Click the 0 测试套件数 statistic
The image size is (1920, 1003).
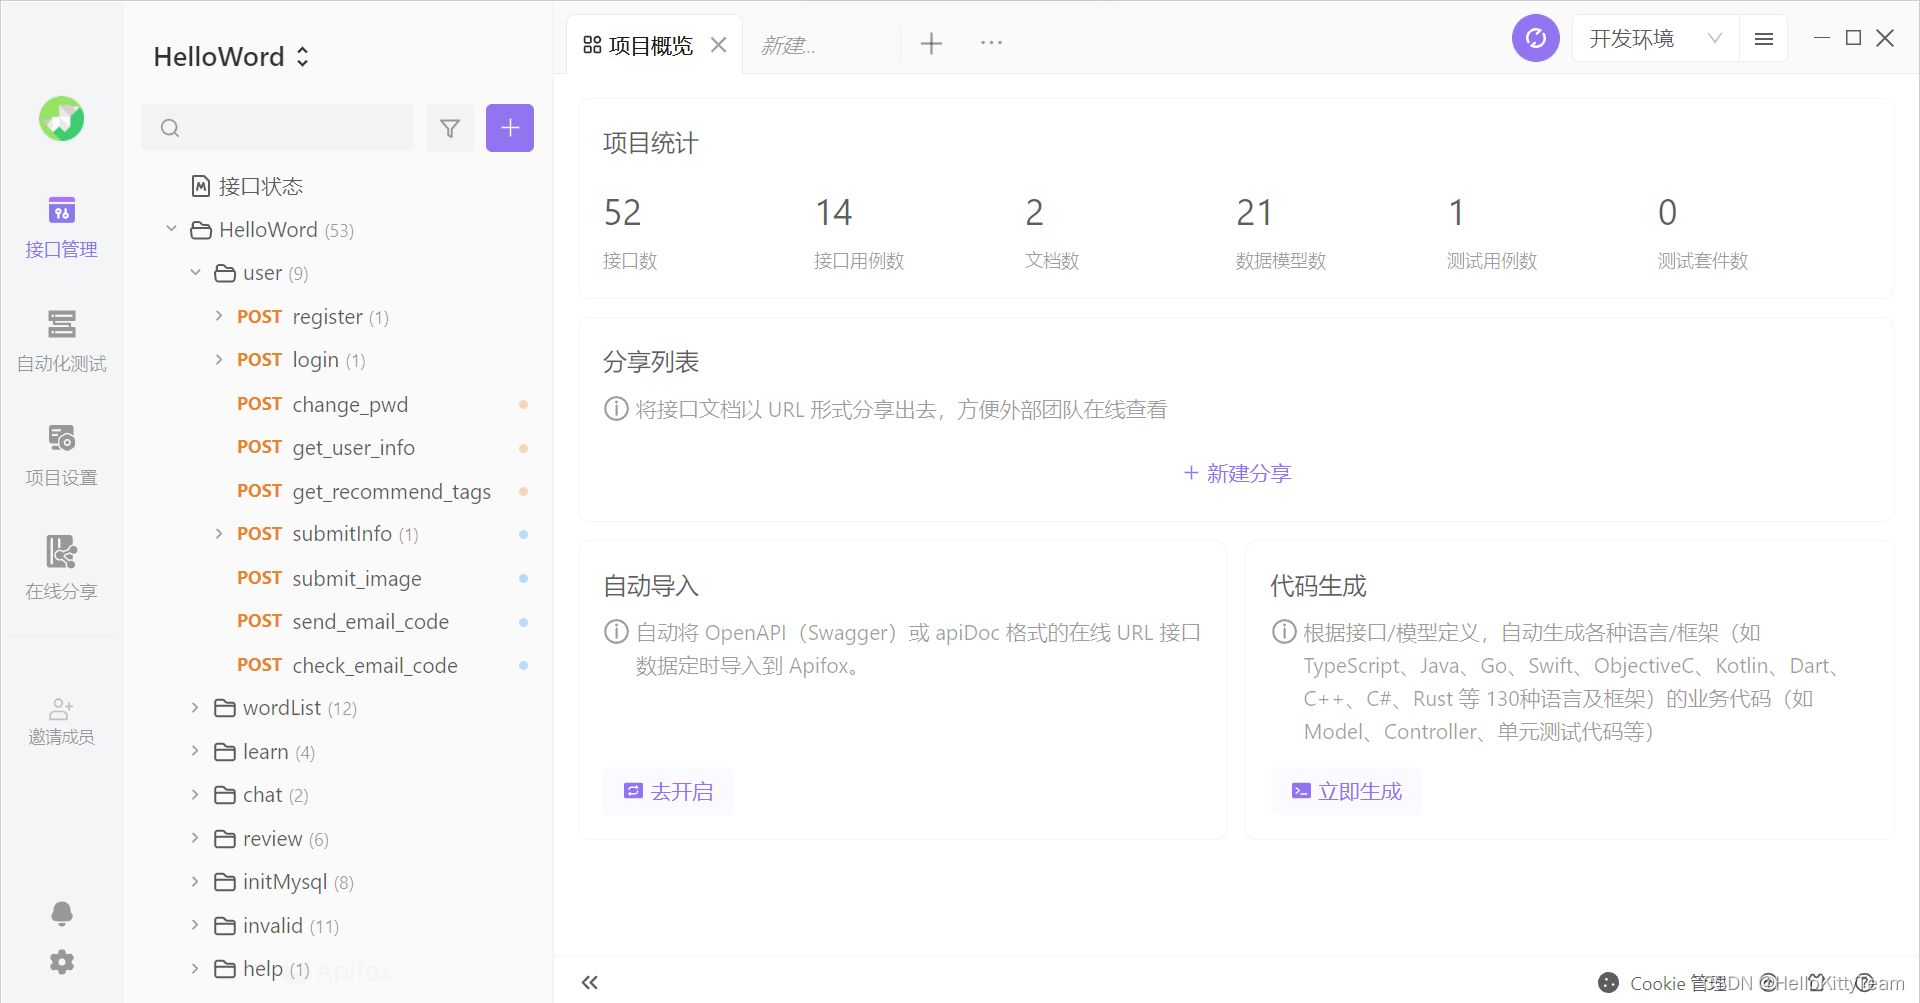[x=1703, y=233]
